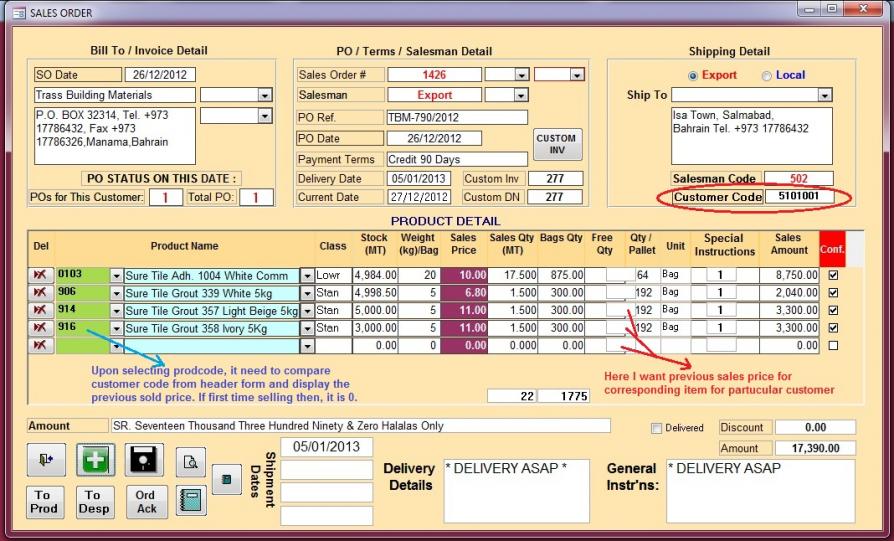Click the Product Name column header
894x541 pixels.
[185, 246]
